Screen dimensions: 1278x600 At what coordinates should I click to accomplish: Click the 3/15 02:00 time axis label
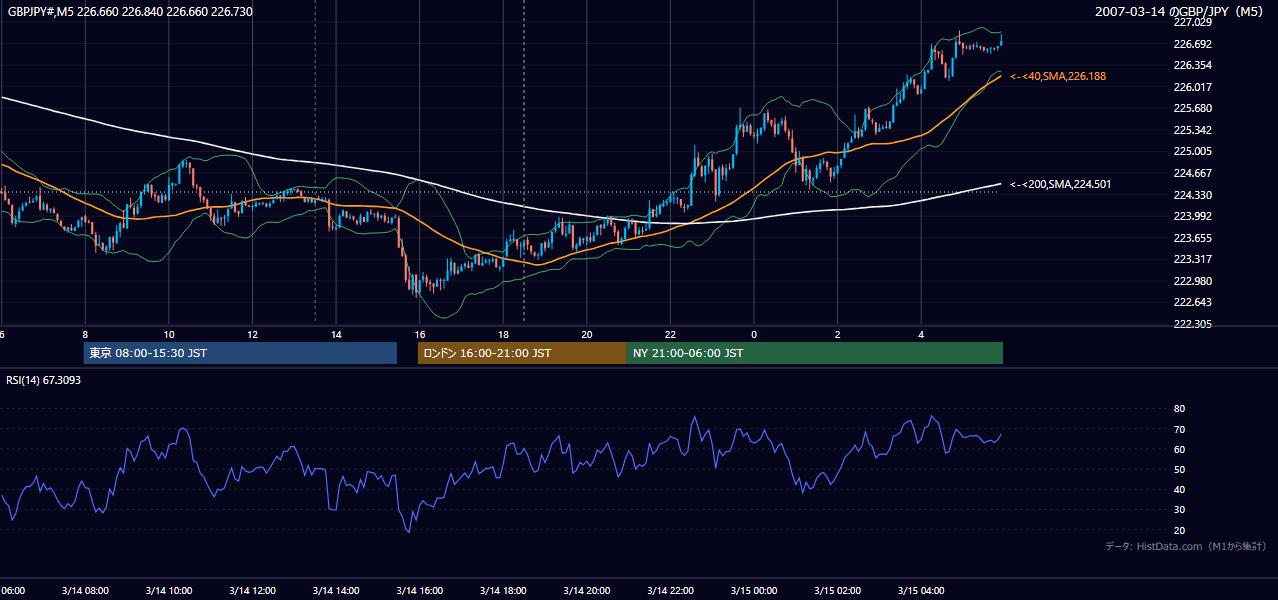click(x=838, y=591)
